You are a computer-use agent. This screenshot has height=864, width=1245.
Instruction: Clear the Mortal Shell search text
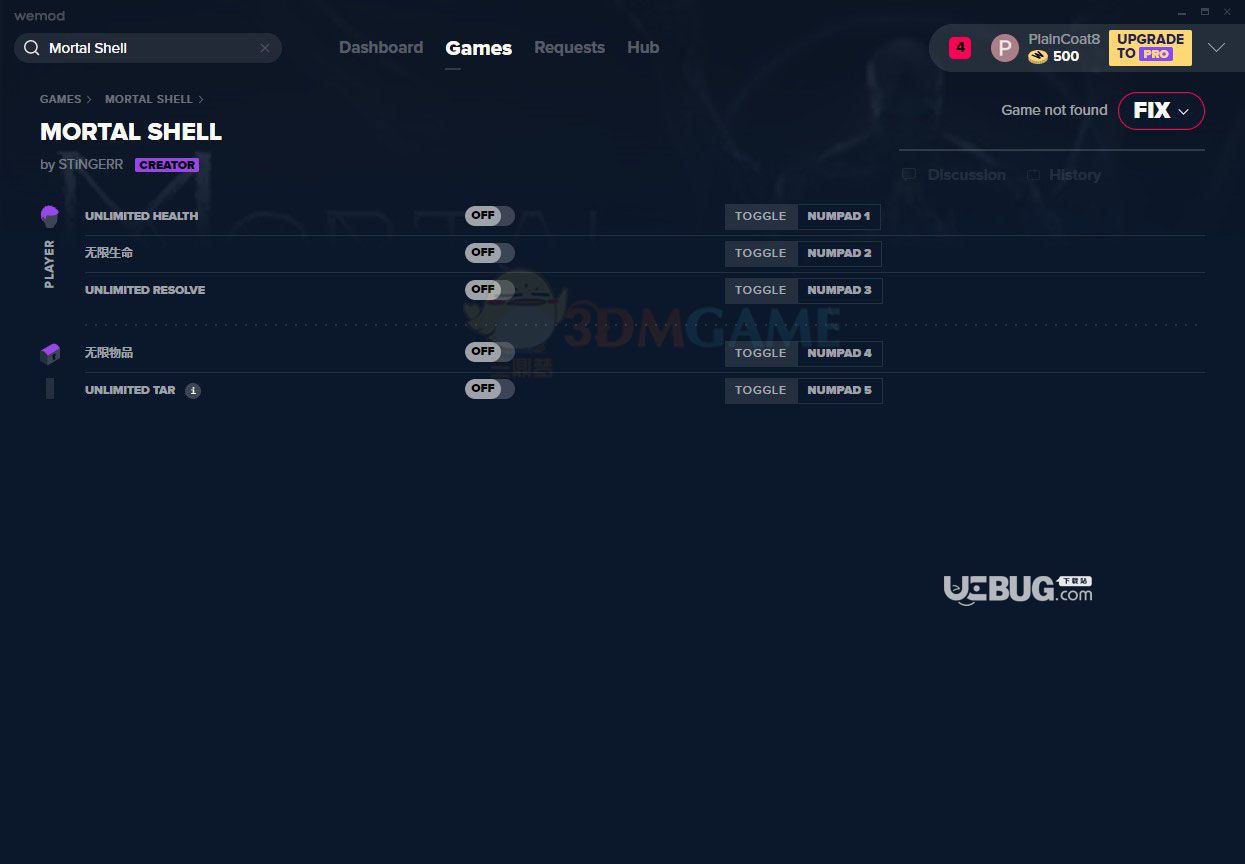265,48
